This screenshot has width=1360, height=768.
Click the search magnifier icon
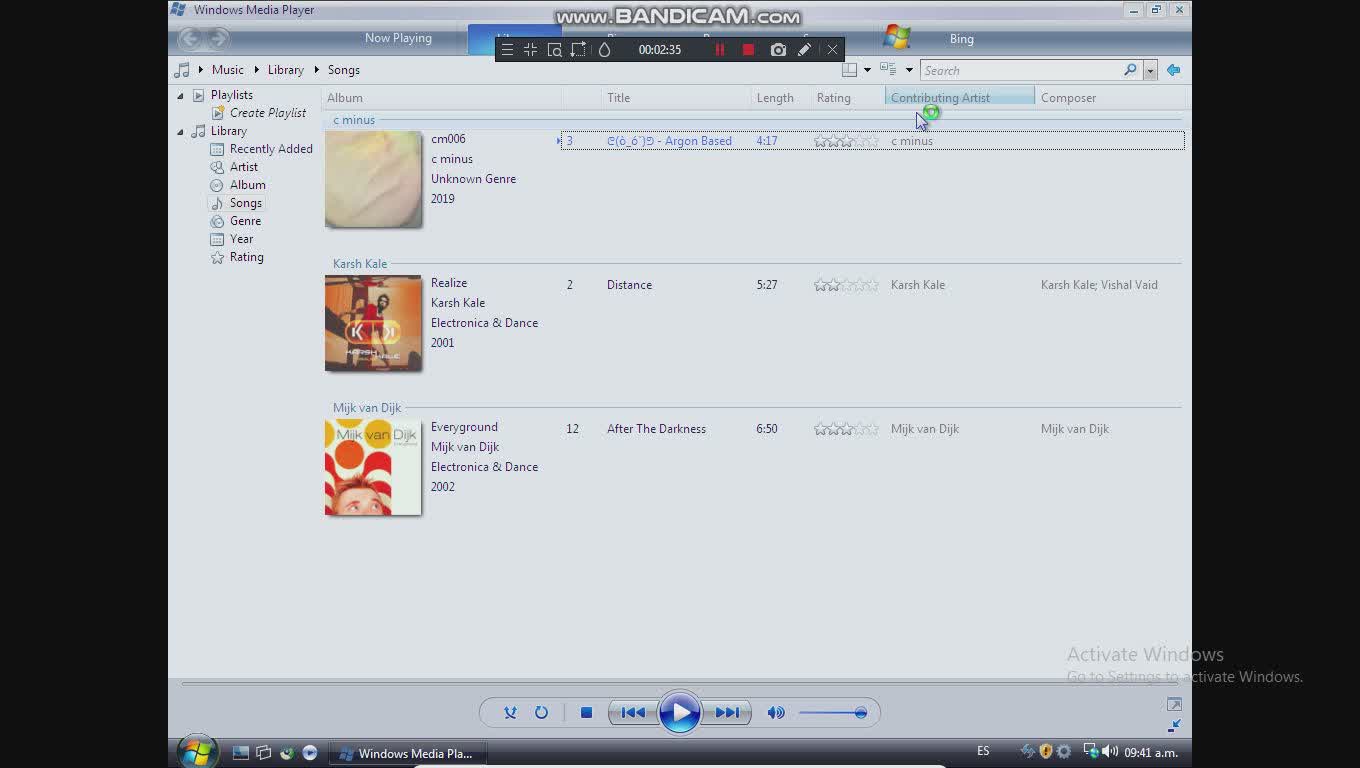1129,70
